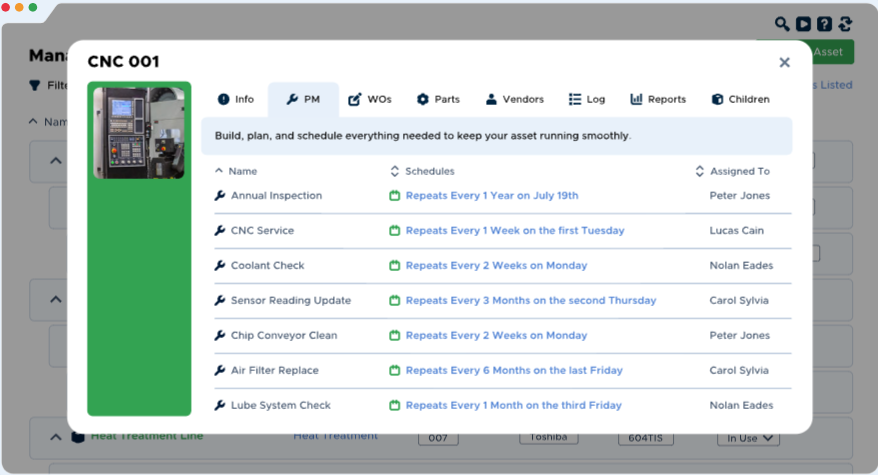Switch to the Children tab
Screen dimensions: 878x475
coord(740,100)
